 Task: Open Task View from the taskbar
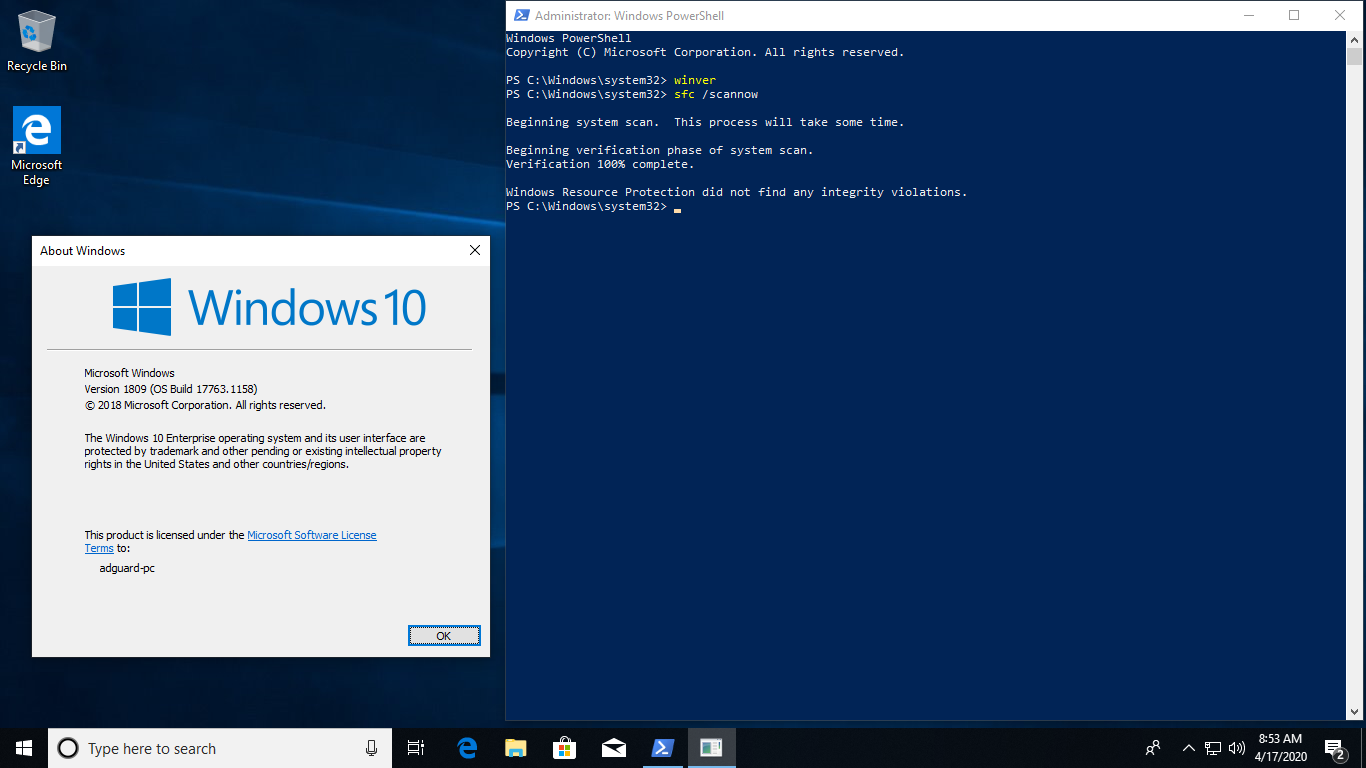click(x=416, y=748)
